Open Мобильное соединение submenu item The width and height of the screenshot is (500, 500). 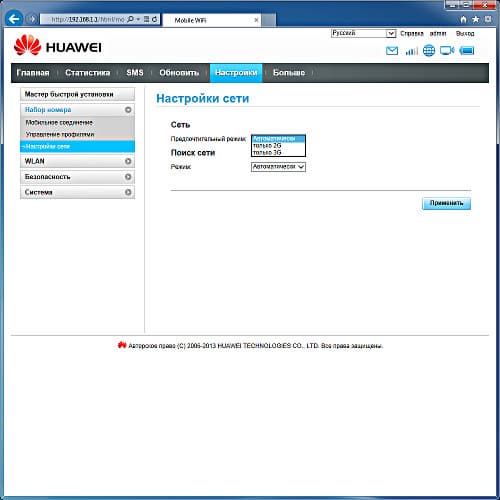tap(59, 123)
